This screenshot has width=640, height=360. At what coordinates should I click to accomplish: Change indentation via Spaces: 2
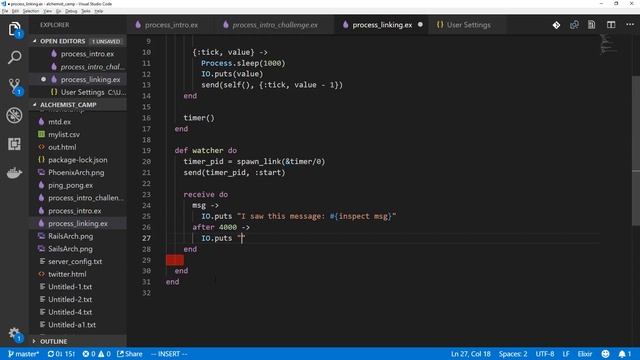tap(513, 354)
